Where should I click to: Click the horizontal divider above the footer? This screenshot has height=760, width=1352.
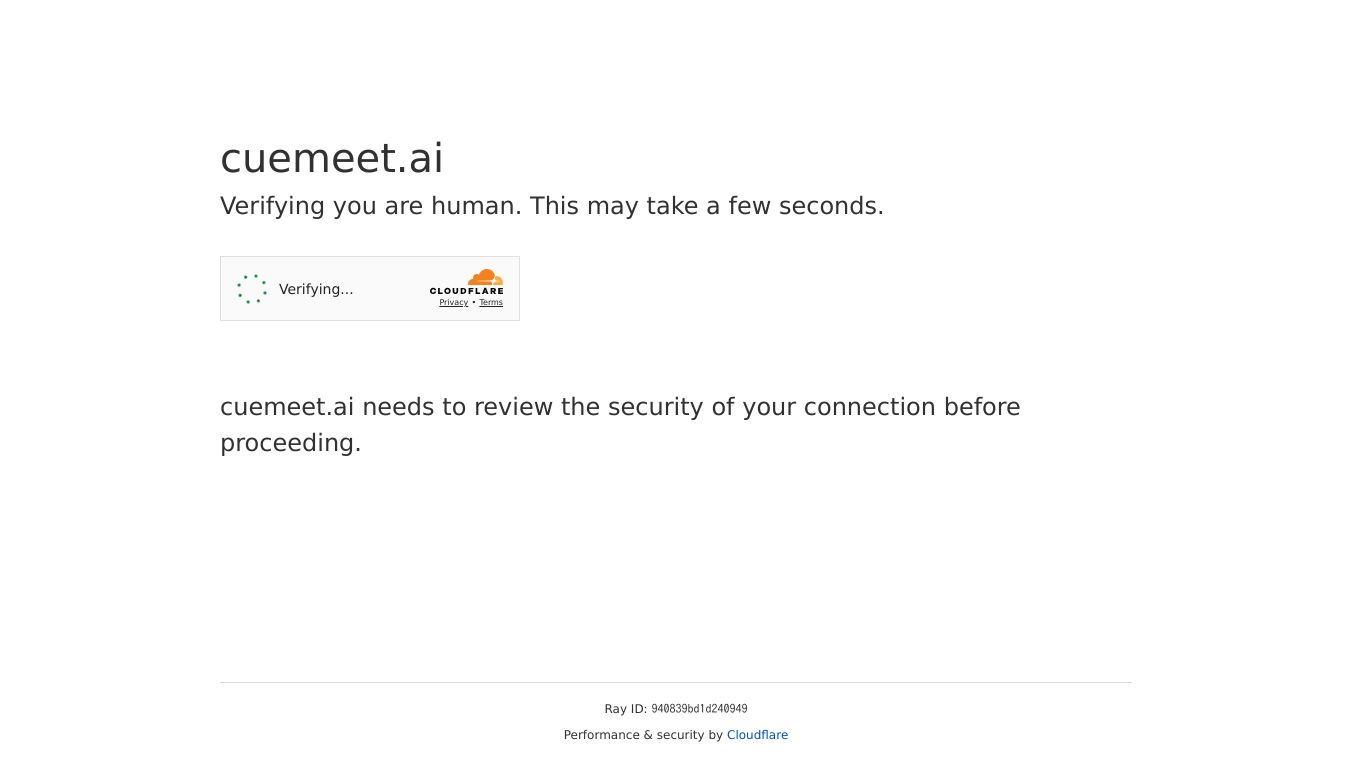675,683
